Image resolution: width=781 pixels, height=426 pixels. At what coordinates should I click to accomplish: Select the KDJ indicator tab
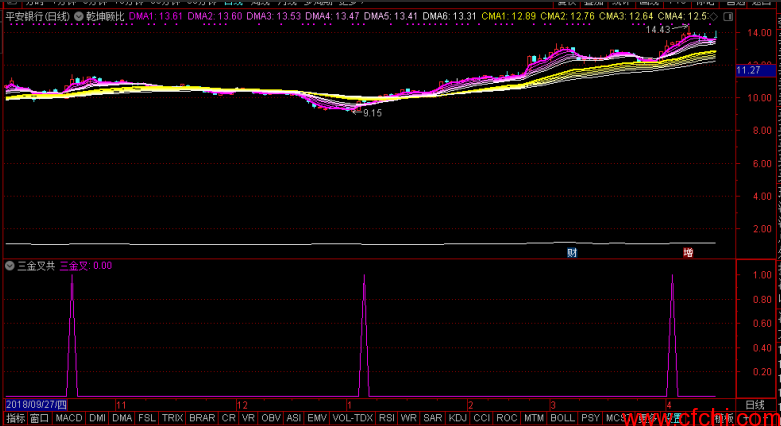pos(458,418)
